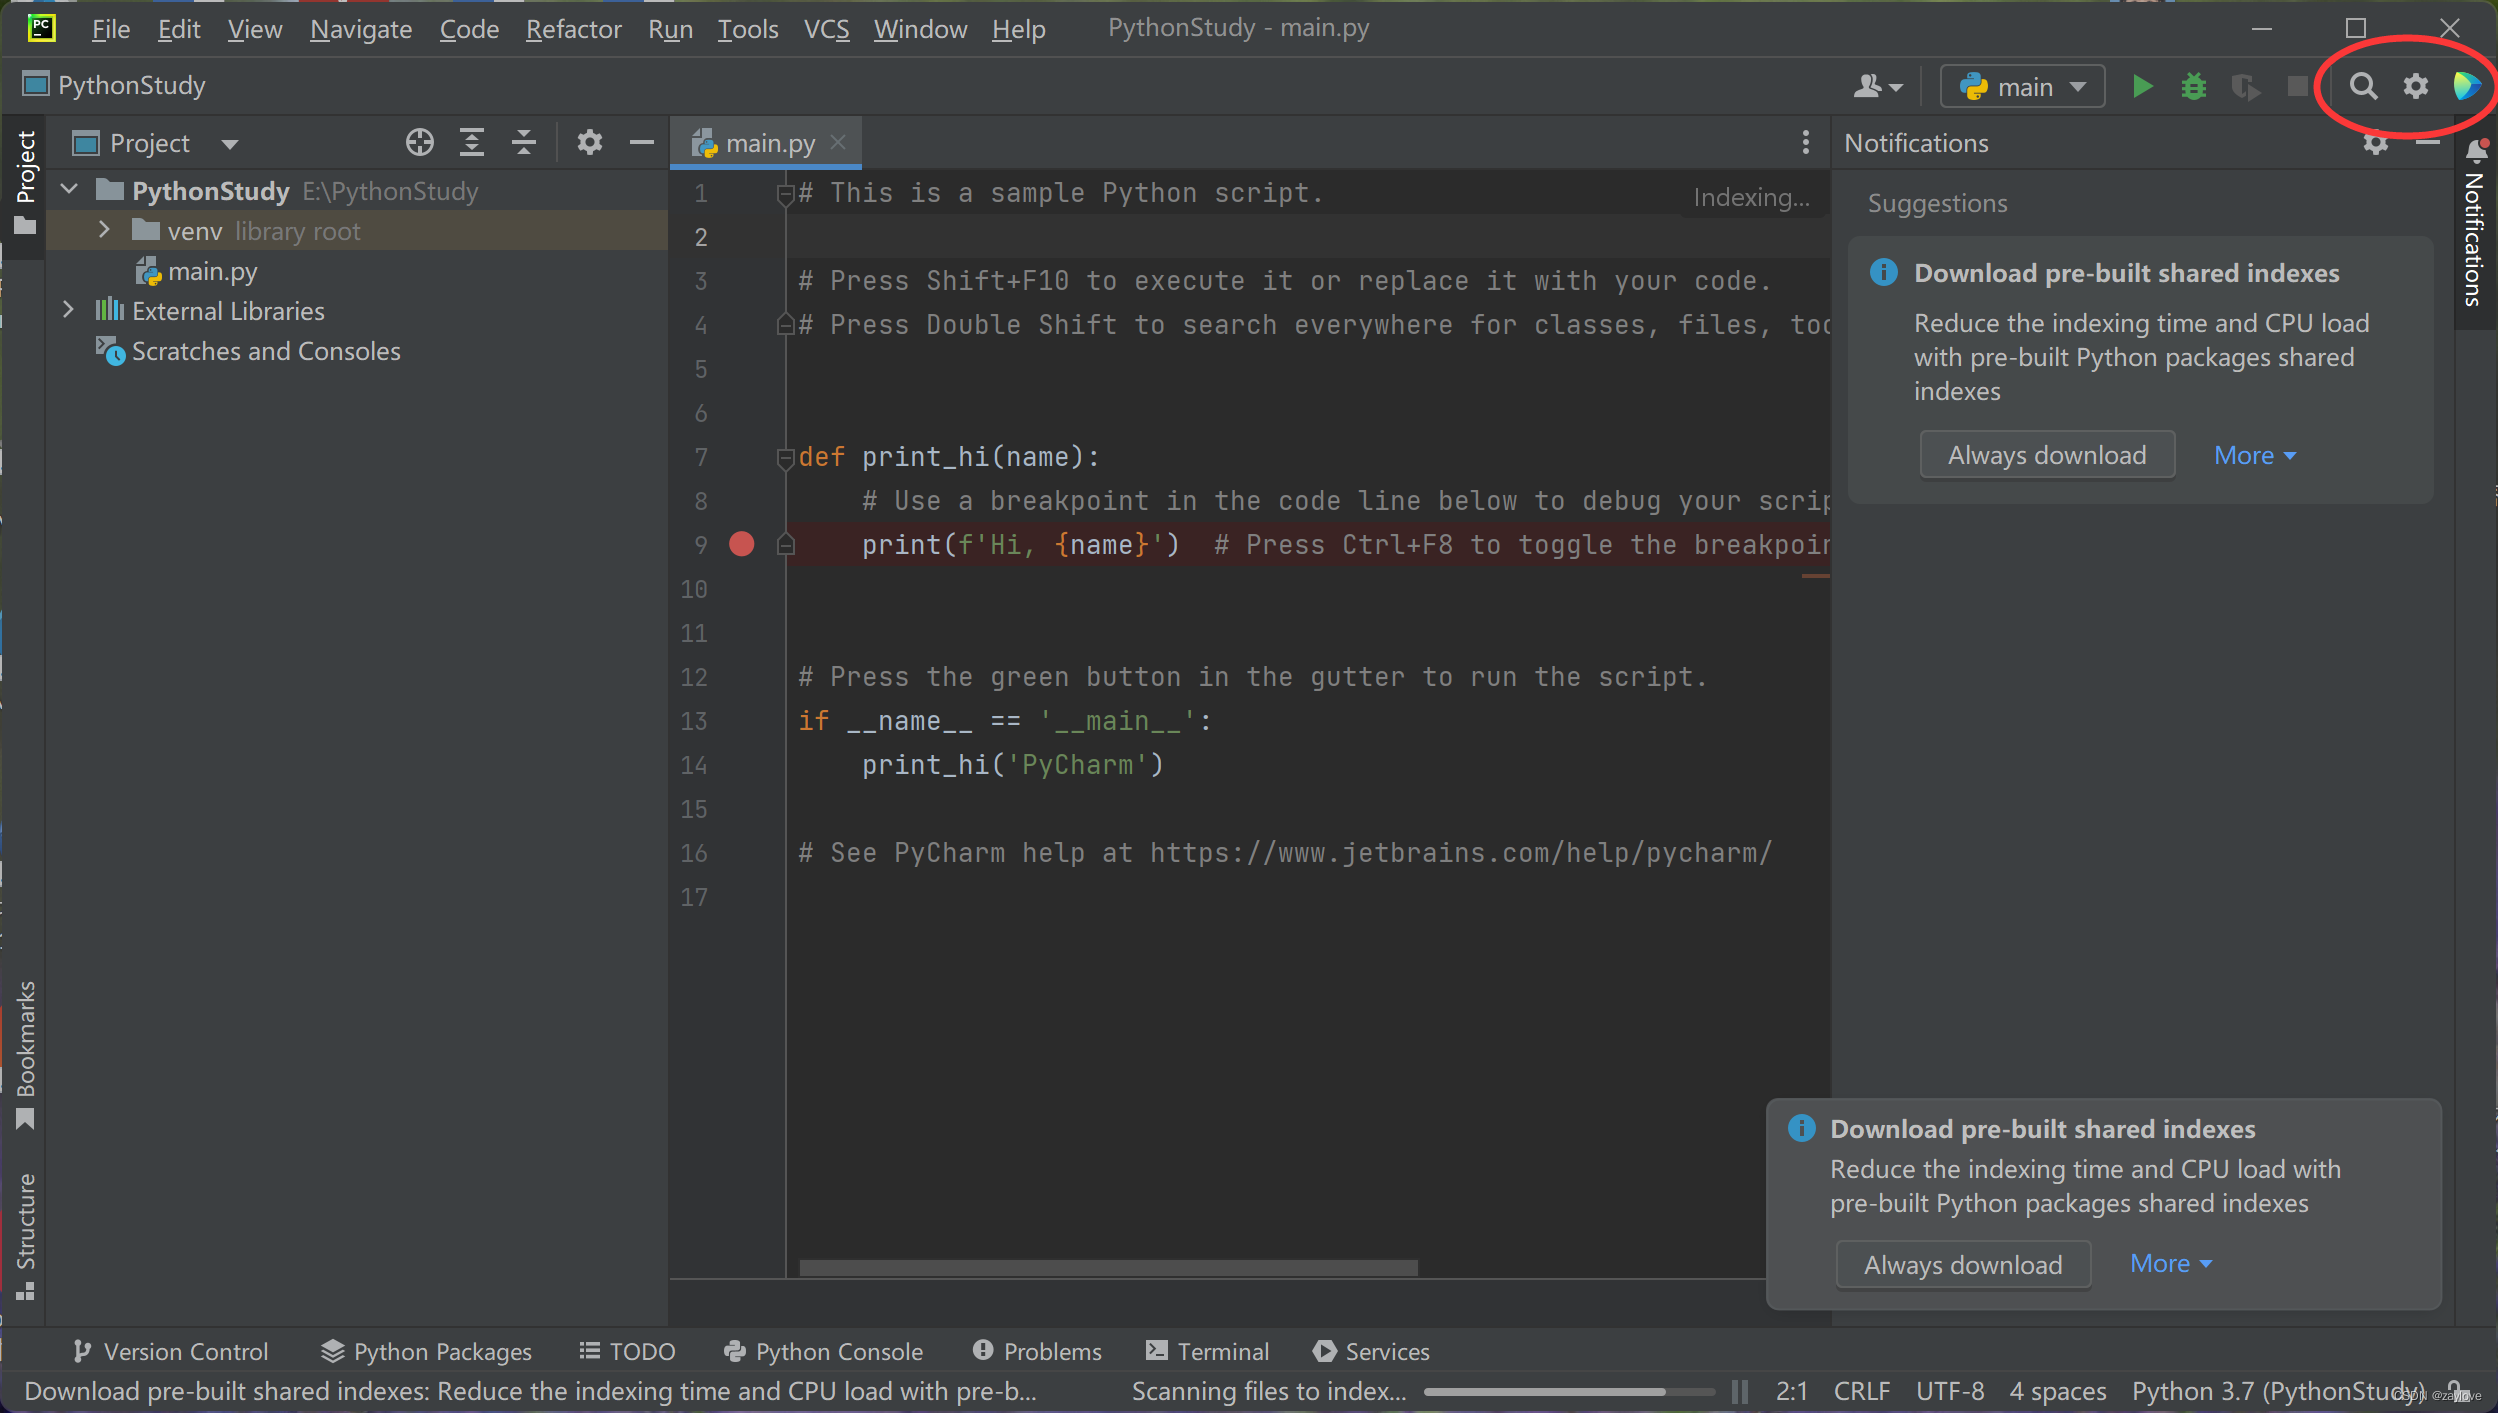Viewport: 2498px width, 1413px height.
Task: Pause the indexing progress in the status bar
Action: pos(1740,1391)
